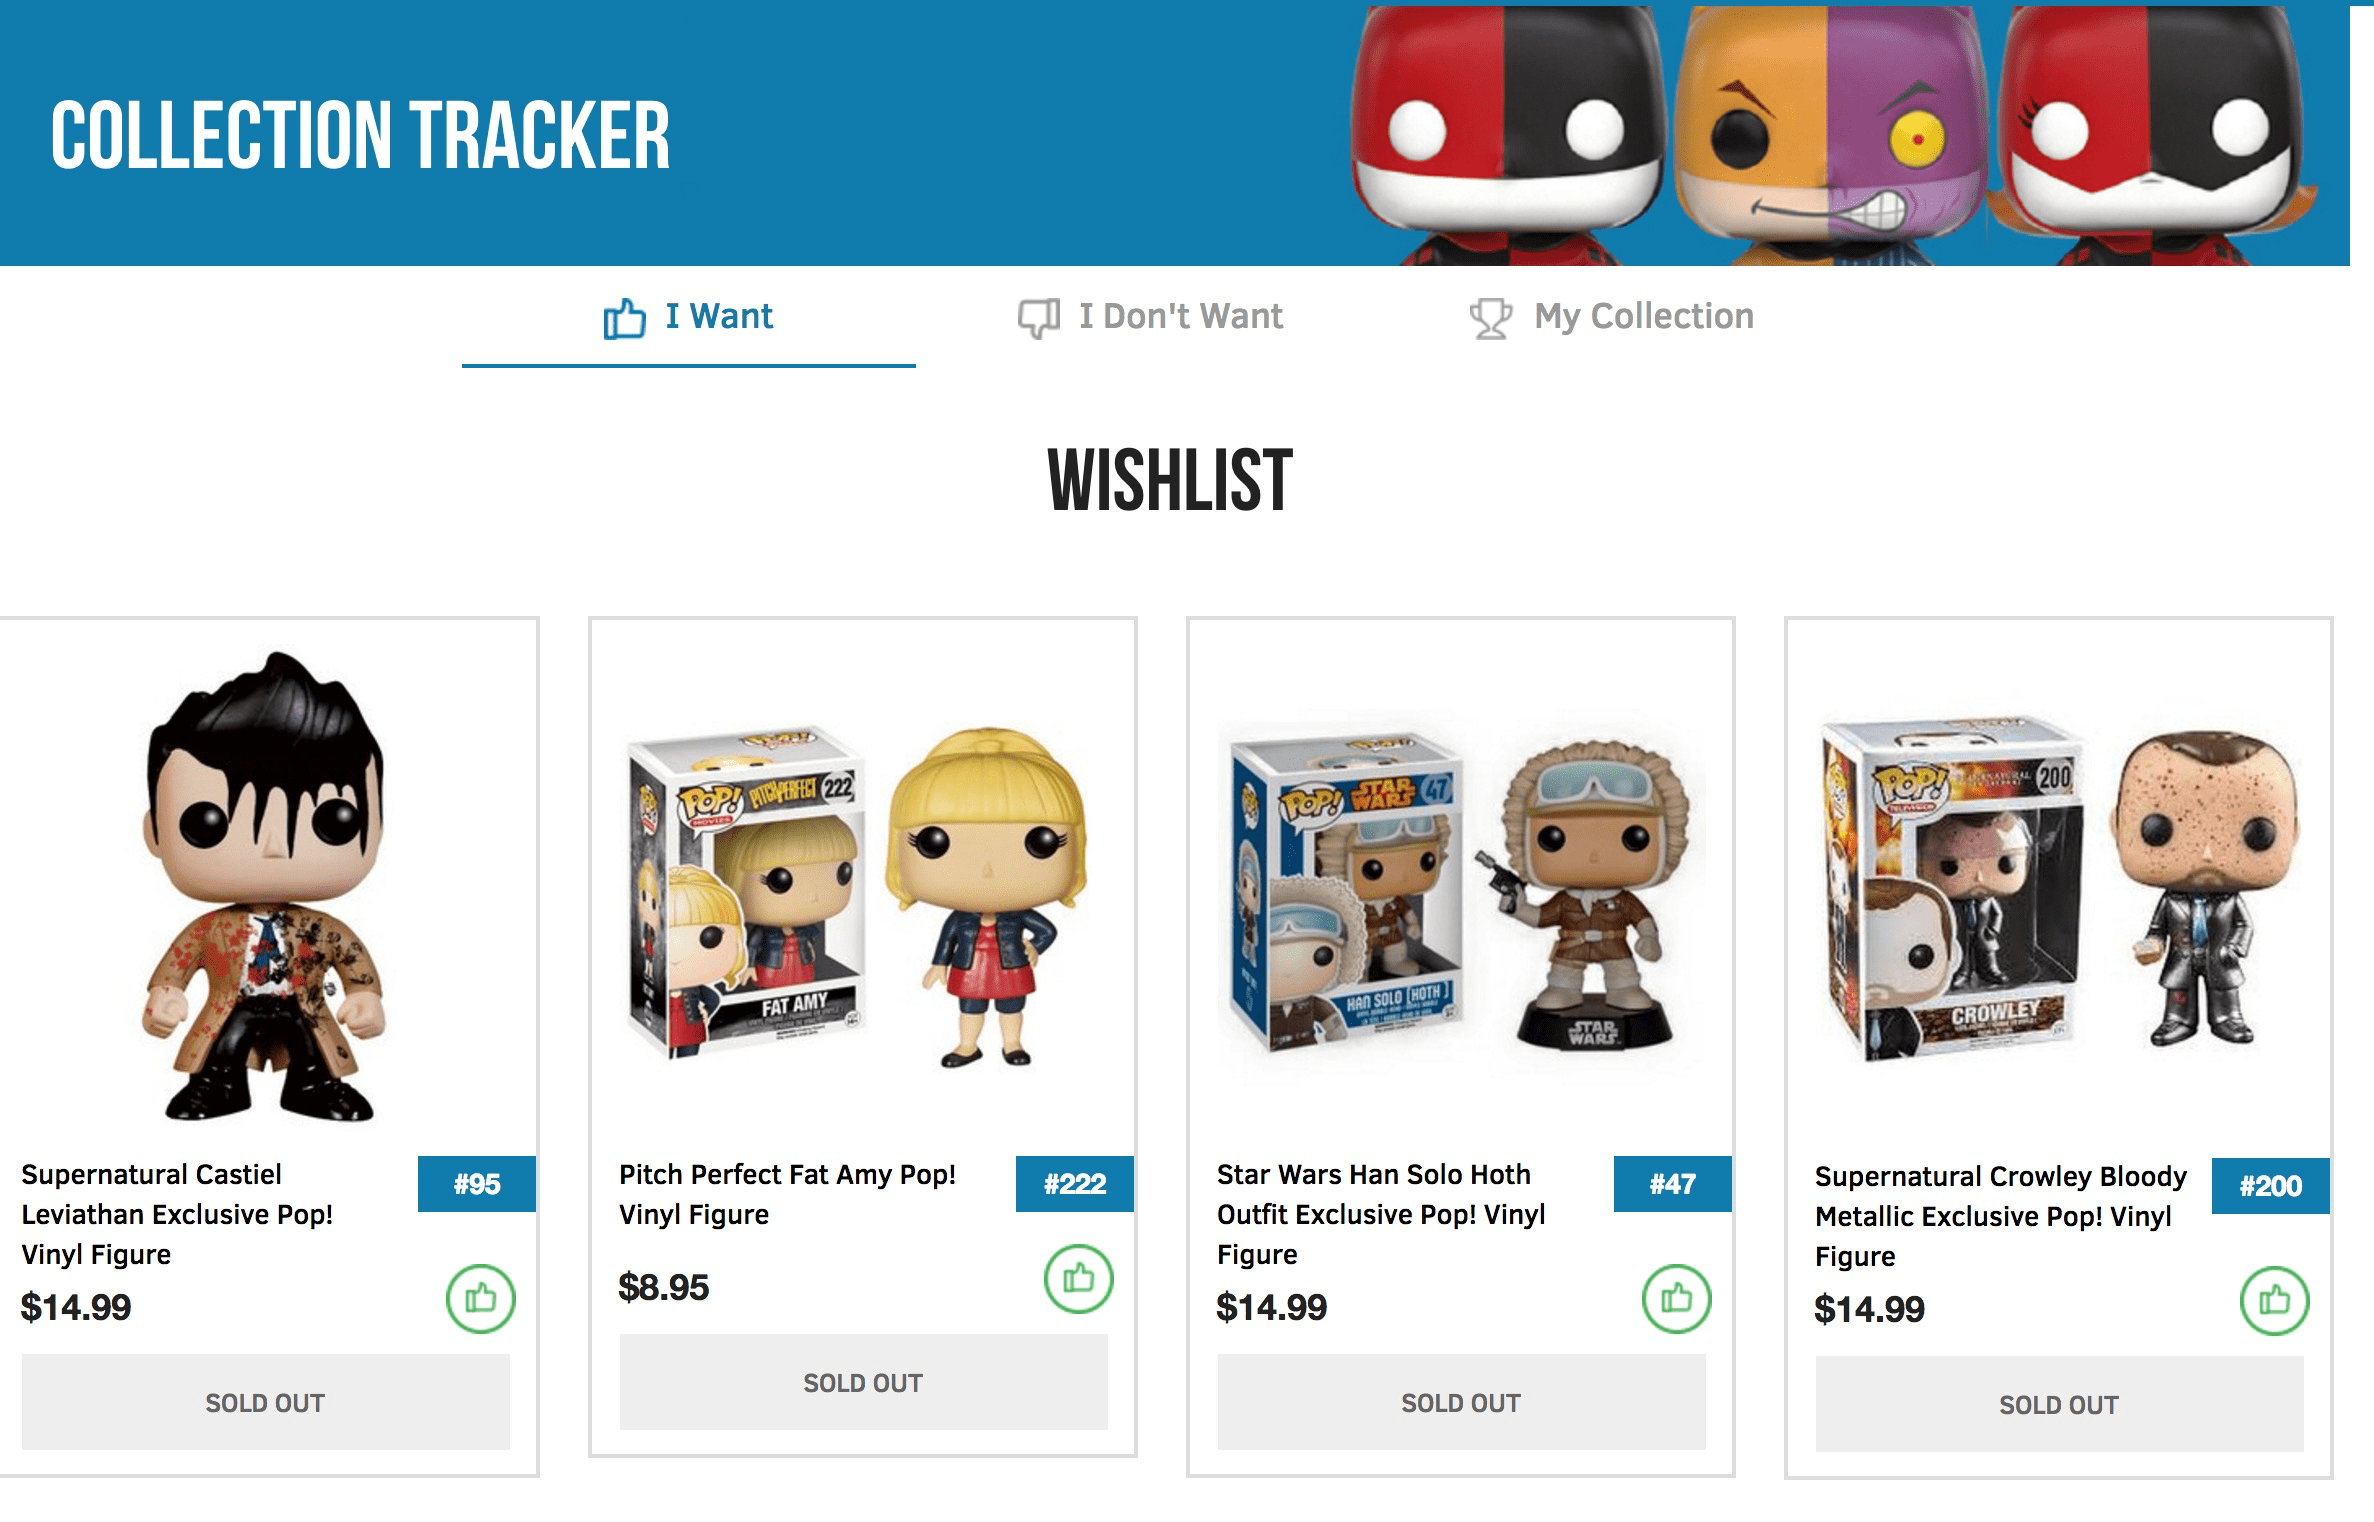The height and width of the screenshot is (1522, 2374).
Task: Toggle green thumbs-up on Crowley Bloody Metallic figure
Action: pyautogui.click(x=2275, y=1300)
